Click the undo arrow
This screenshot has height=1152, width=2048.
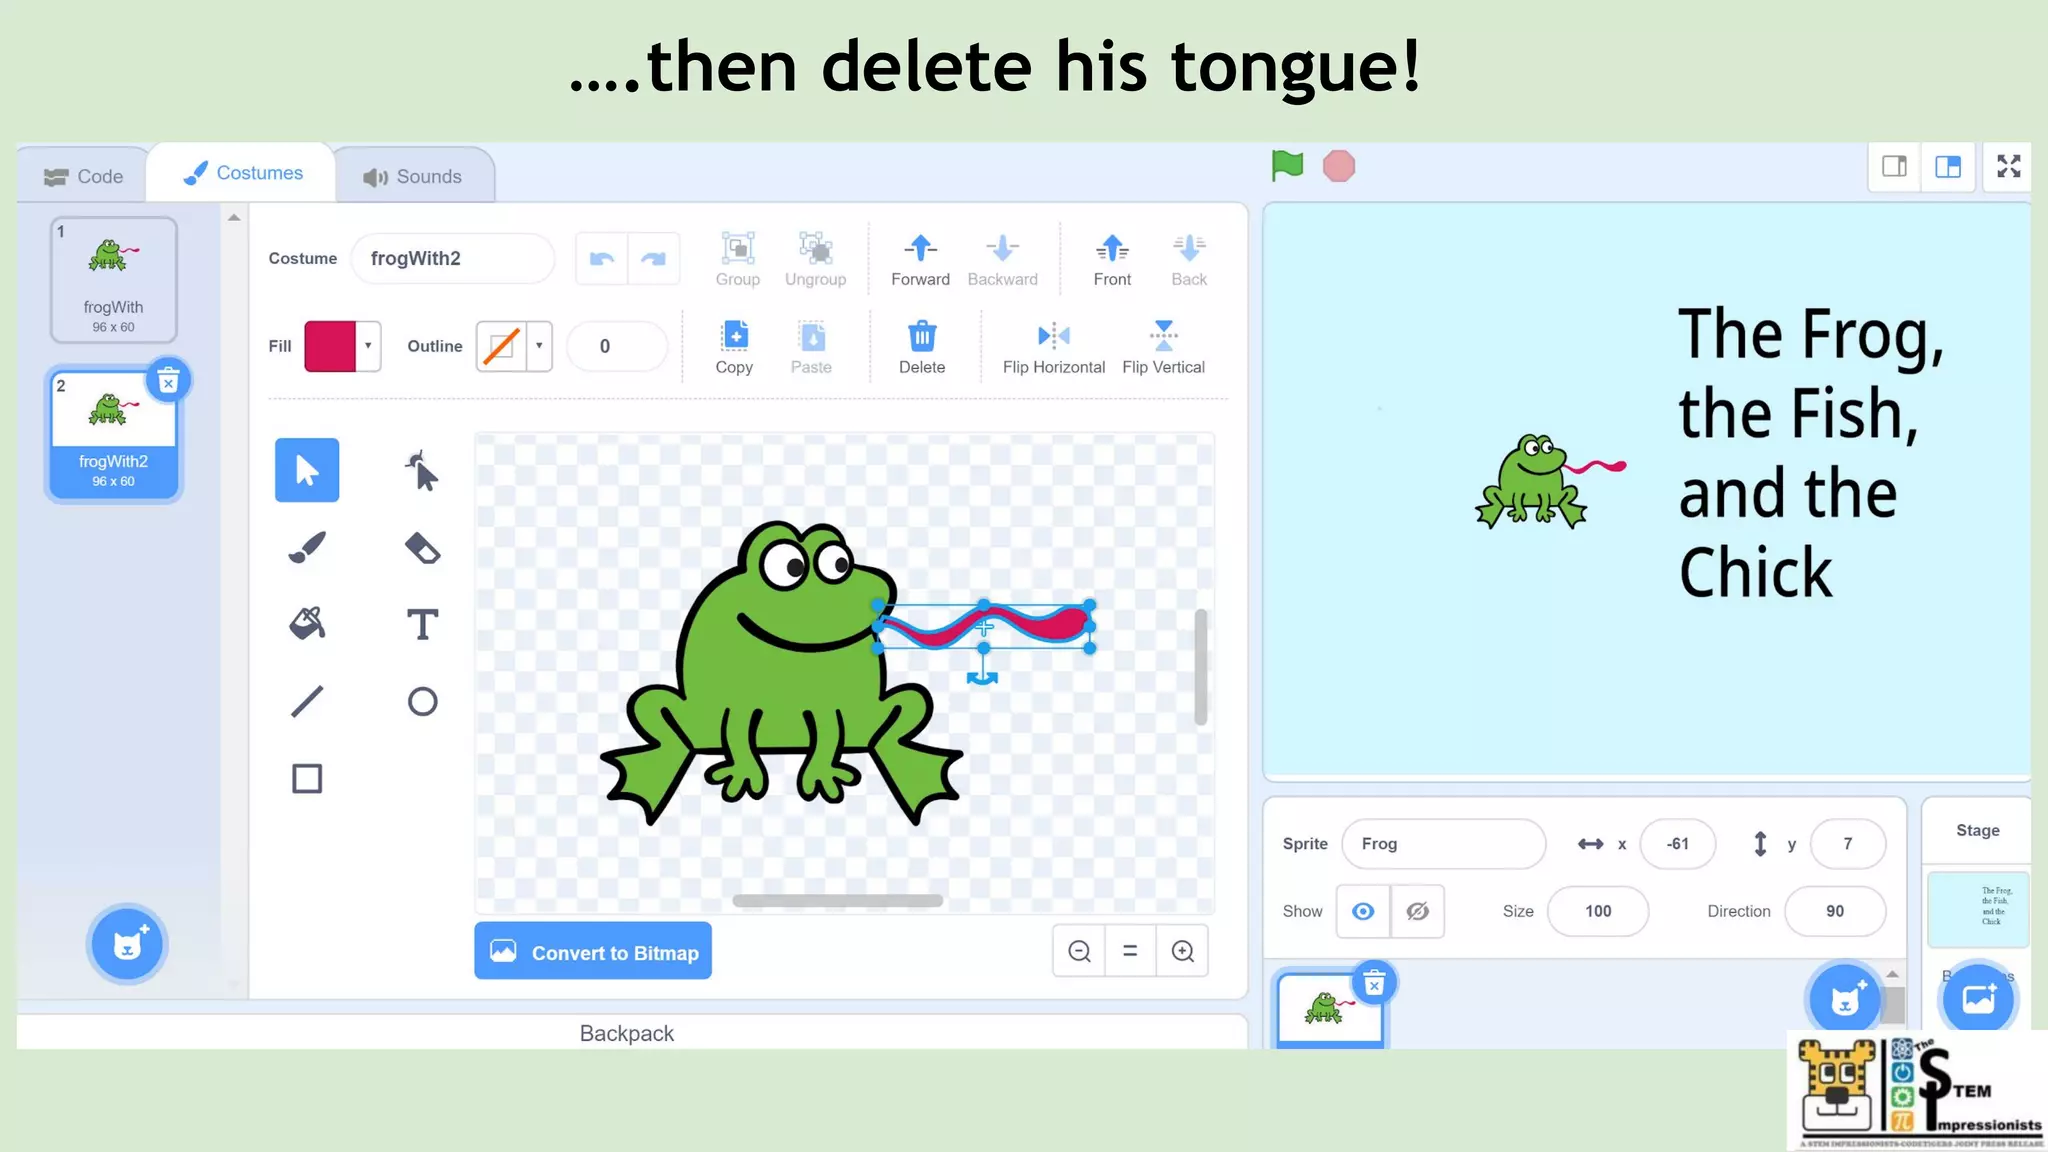[602, 259]
